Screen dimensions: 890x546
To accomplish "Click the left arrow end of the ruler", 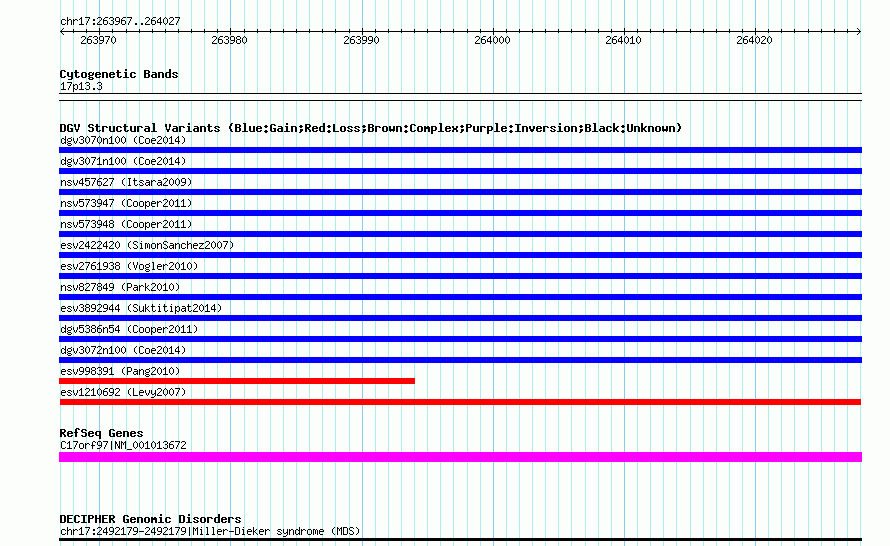I will pyautogui.click(x=62, y=32).
